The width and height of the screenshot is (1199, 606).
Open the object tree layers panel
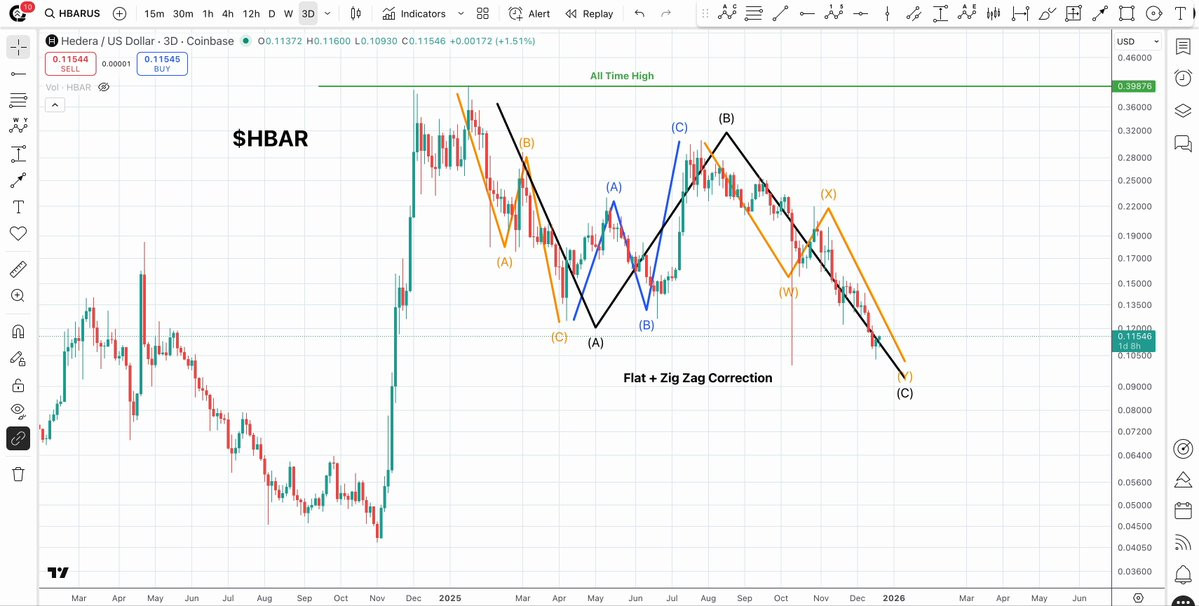pos(1183,110)
